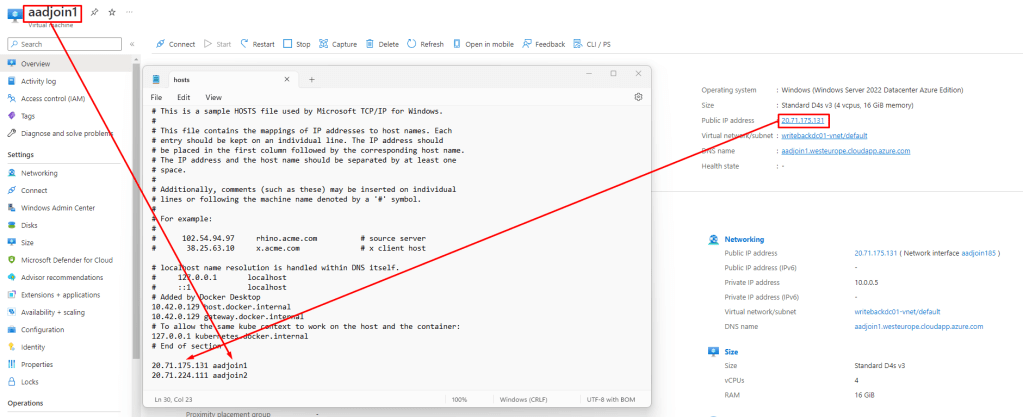This screenshot has height=417, width=1023.
Task: Open the more options ellipsis next to title
Action: 130,11
